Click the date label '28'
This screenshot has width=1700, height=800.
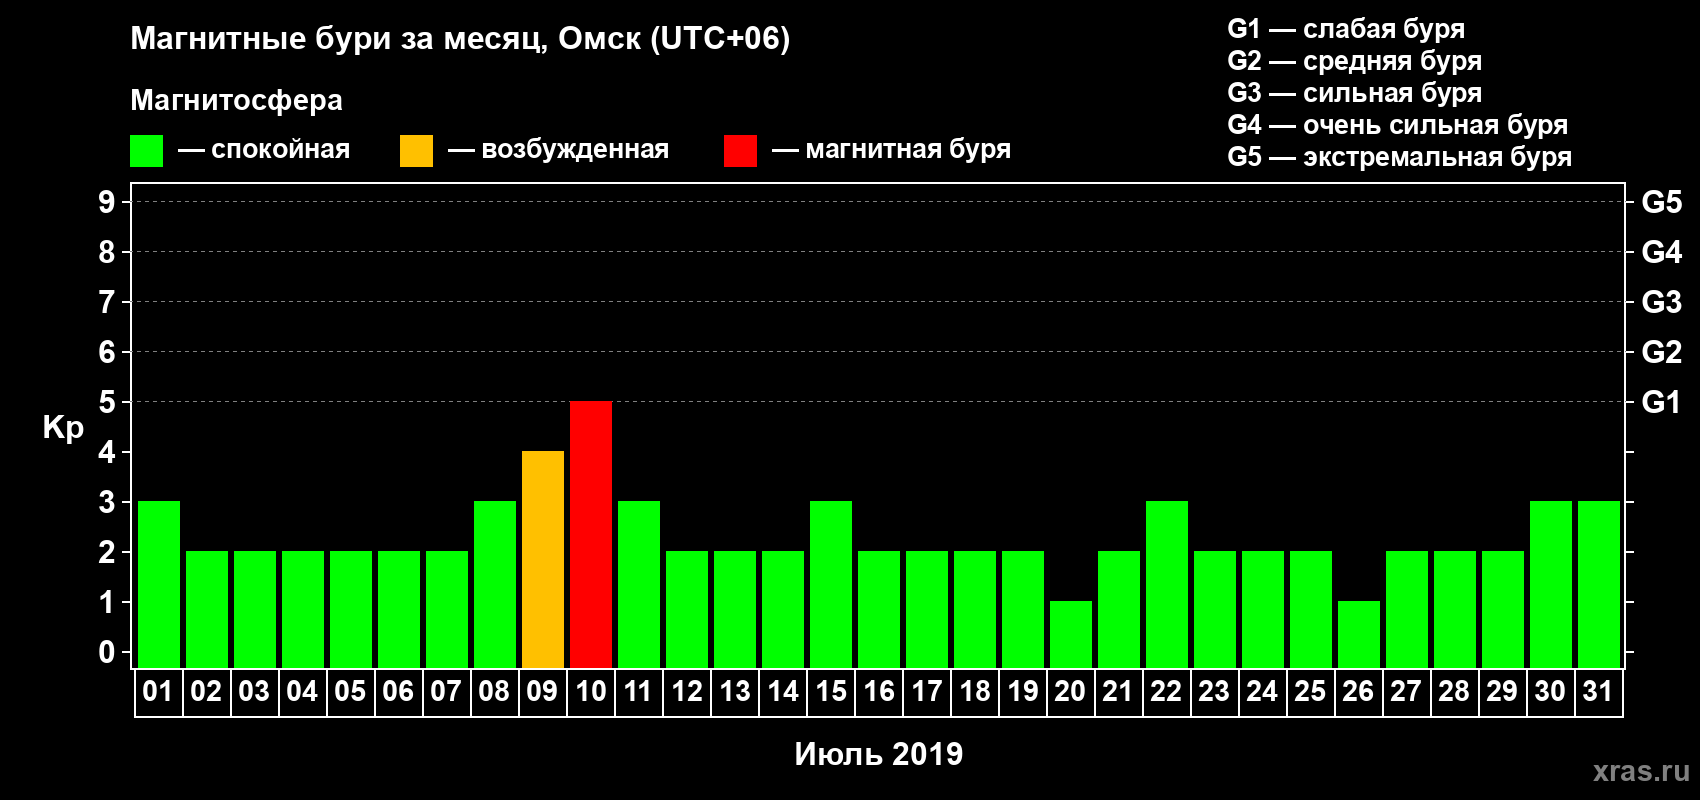pyautogui.click(x=1454, y=691)
